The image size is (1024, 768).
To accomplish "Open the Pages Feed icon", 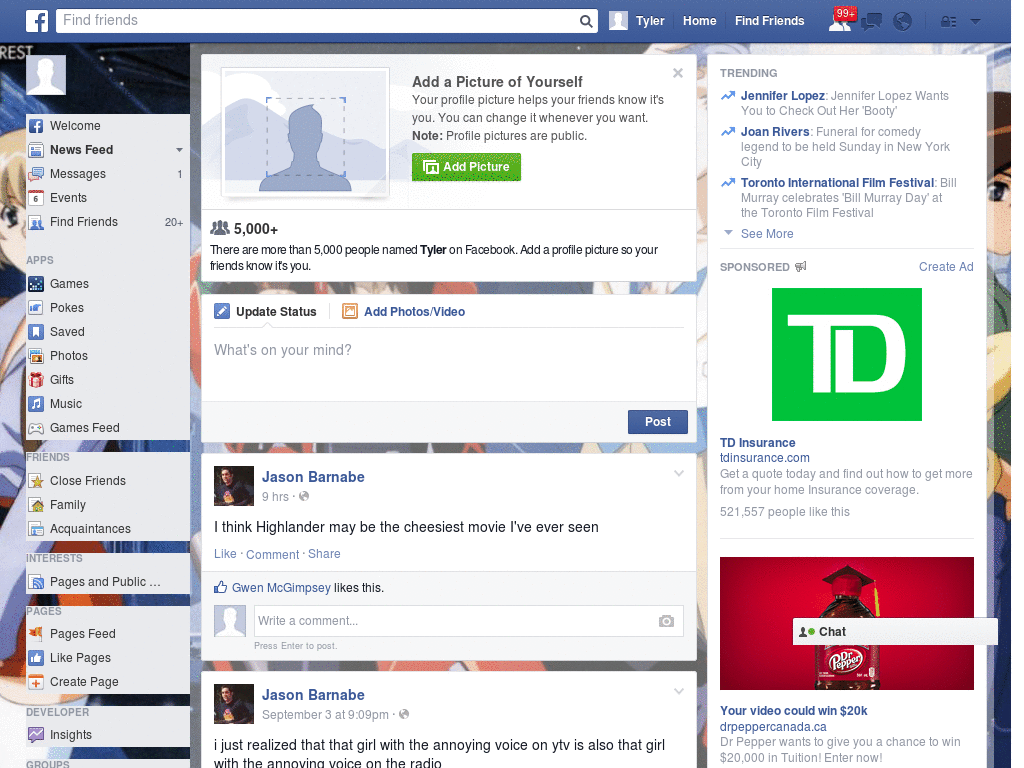I will tap(36, 633).
